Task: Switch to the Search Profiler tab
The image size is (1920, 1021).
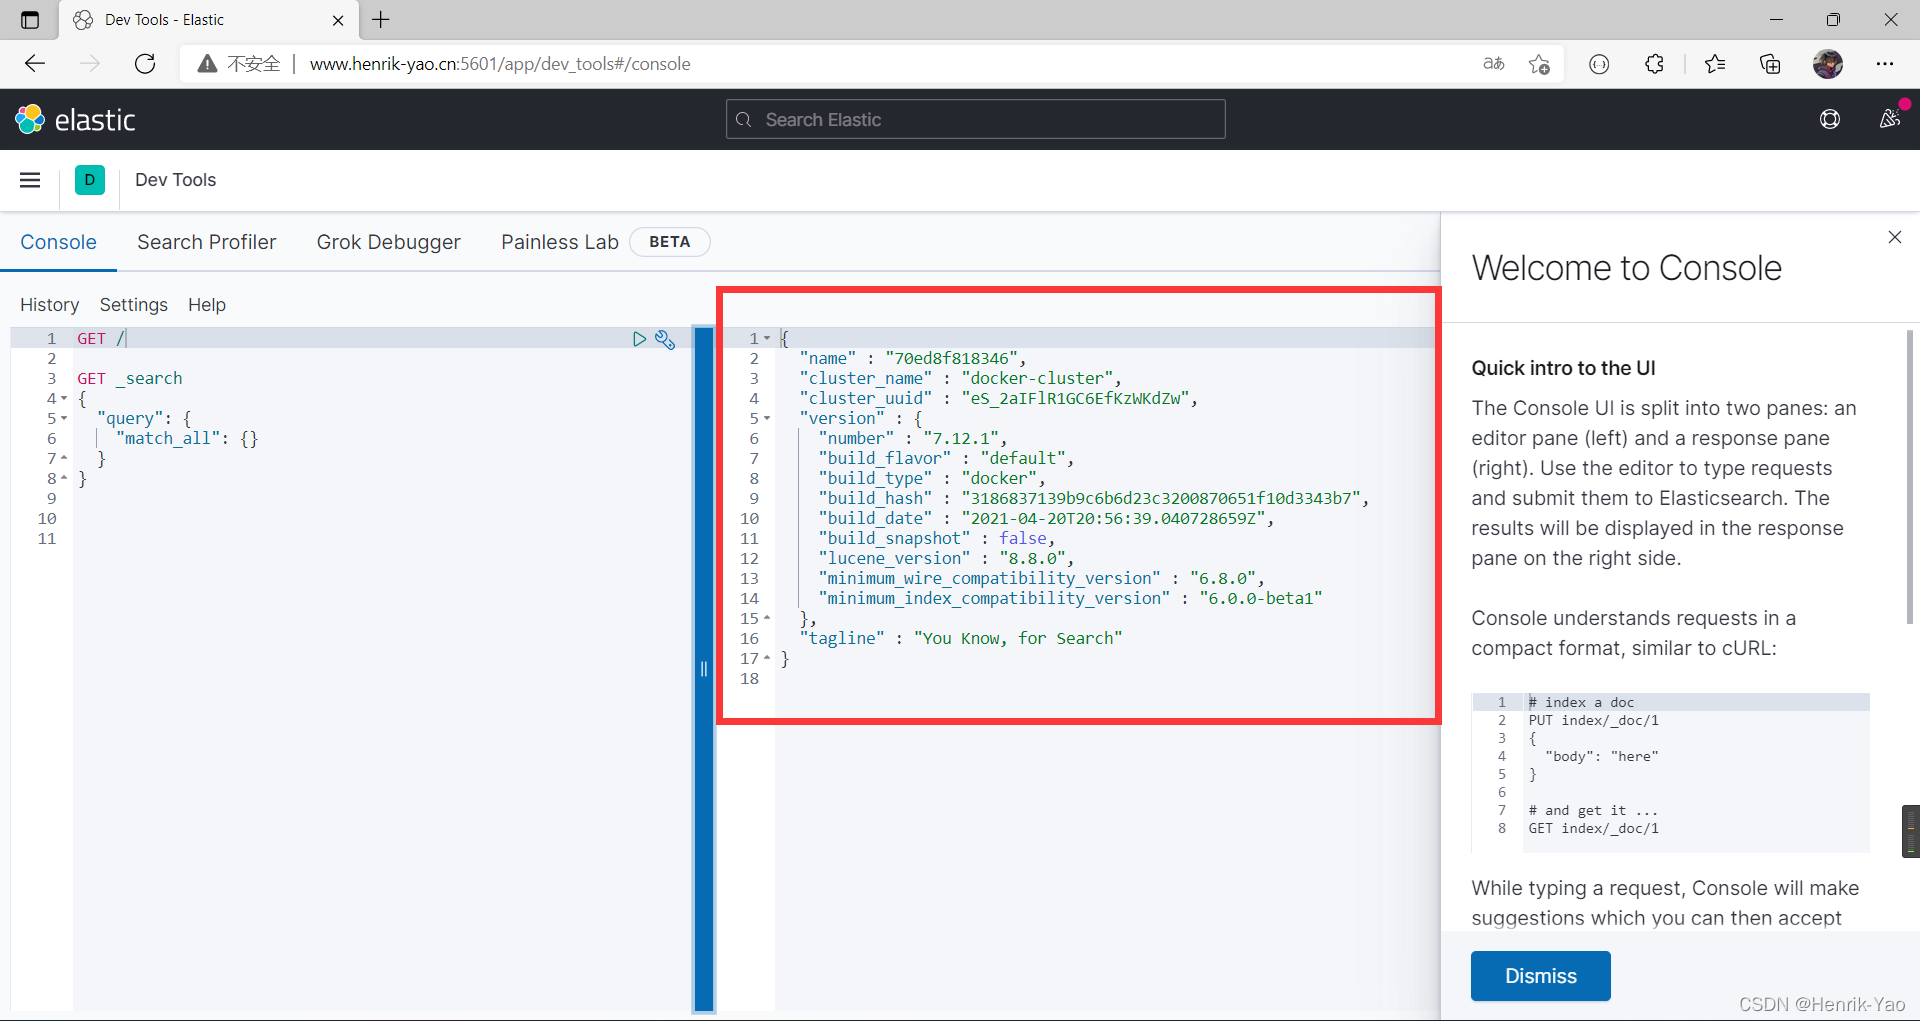Action: tap(207, 242)
